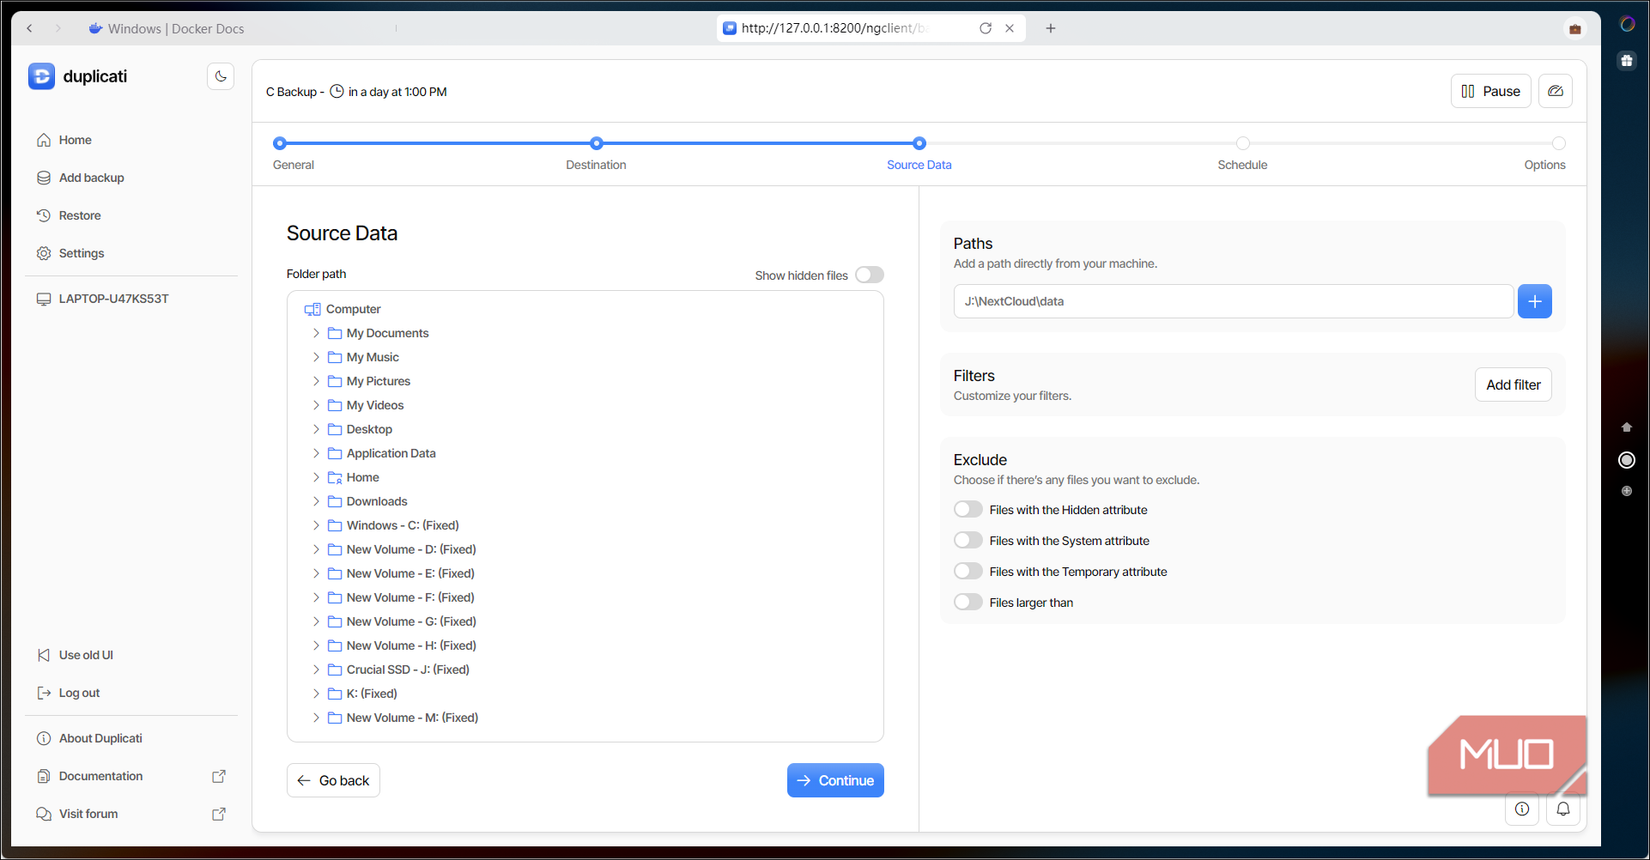The width and height of the screenshot is (1650, 860).
Task: Click the path input containing J:\NextCloud\data
Action: [1233, 301]
